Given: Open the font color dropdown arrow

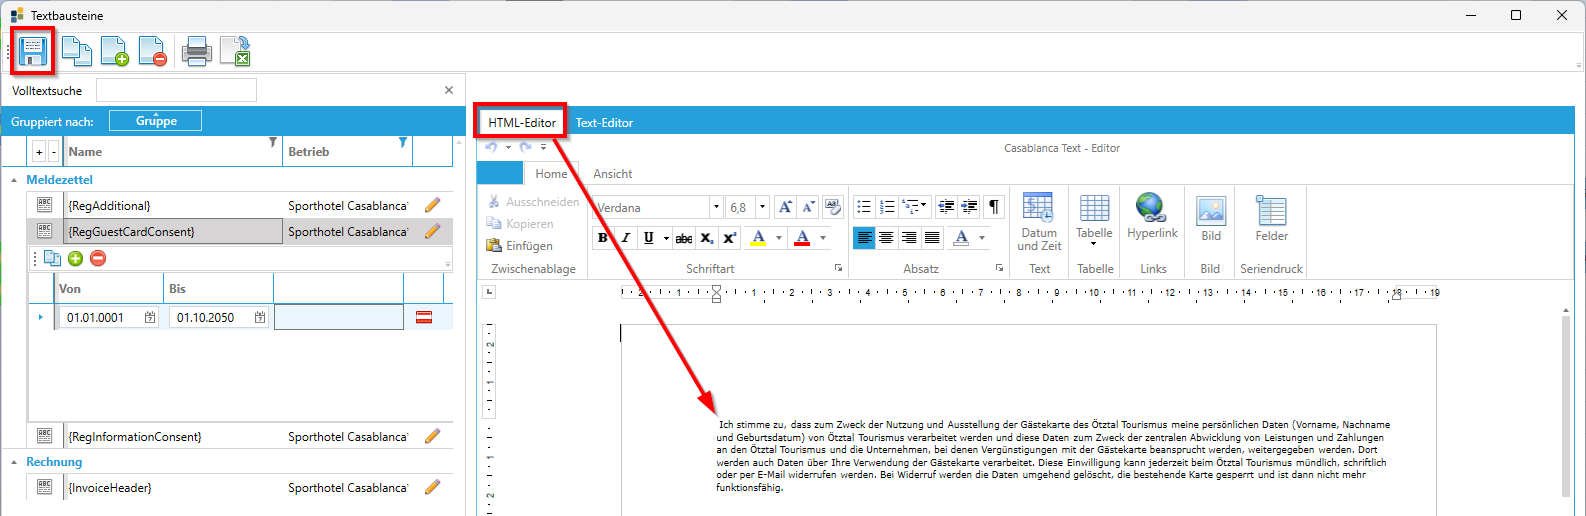Looking at the screenshot, I should point(823,238).
